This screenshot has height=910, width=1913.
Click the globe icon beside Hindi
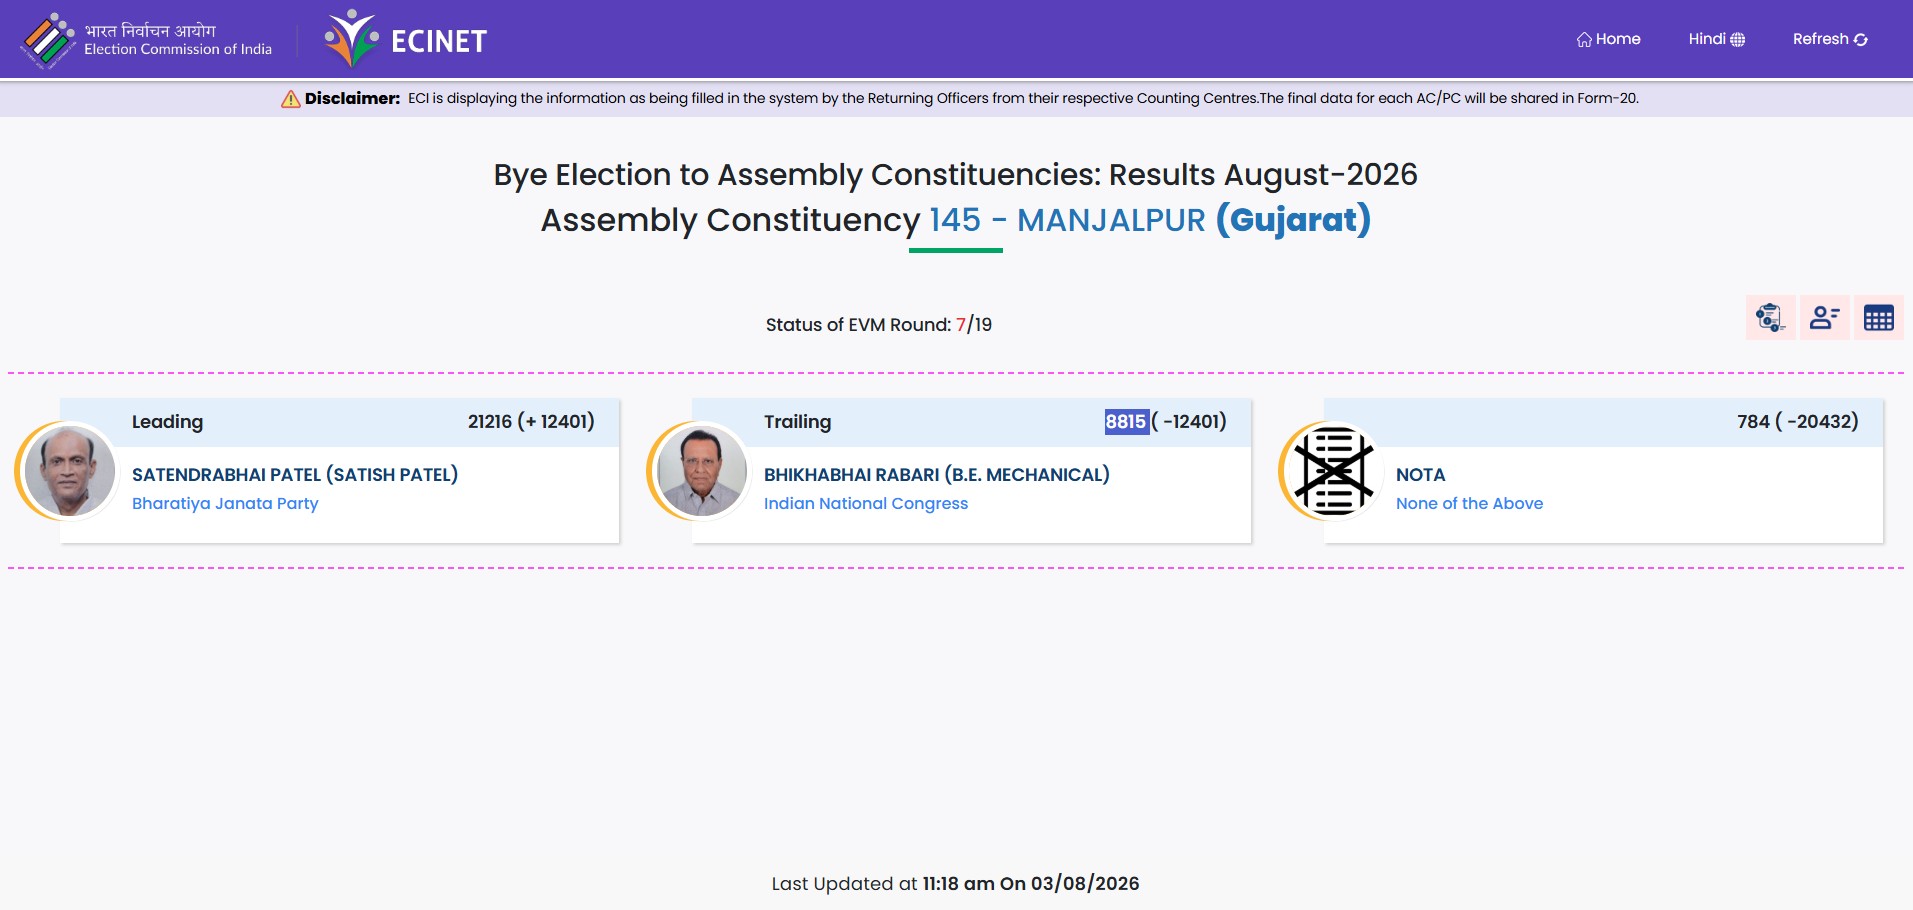[x=1738, y=39]
